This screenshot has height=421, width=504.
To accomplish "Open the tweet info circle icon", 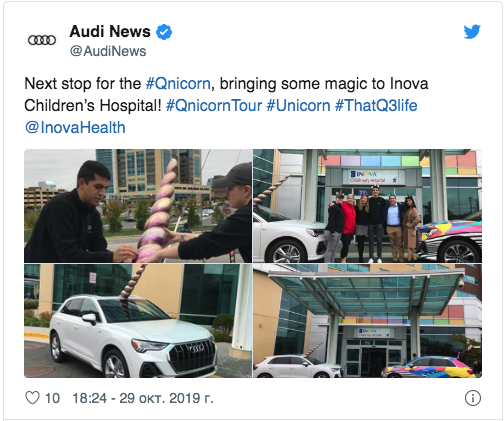I will point(472,398).
